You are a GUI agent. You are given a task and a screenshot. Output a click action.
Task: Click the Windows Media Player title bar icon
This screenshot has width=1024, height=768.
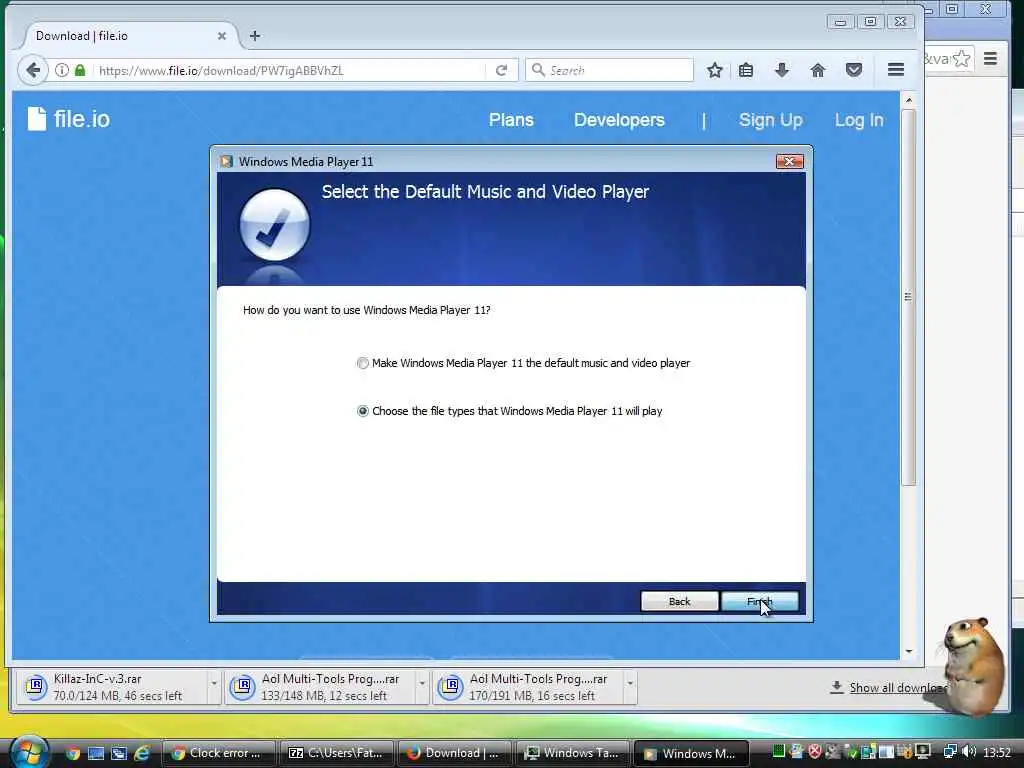(227, 161)
